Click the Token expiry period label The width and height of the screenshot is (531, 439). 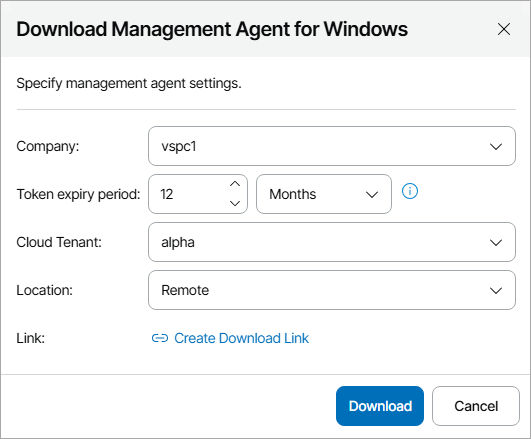tap(78, 194)
